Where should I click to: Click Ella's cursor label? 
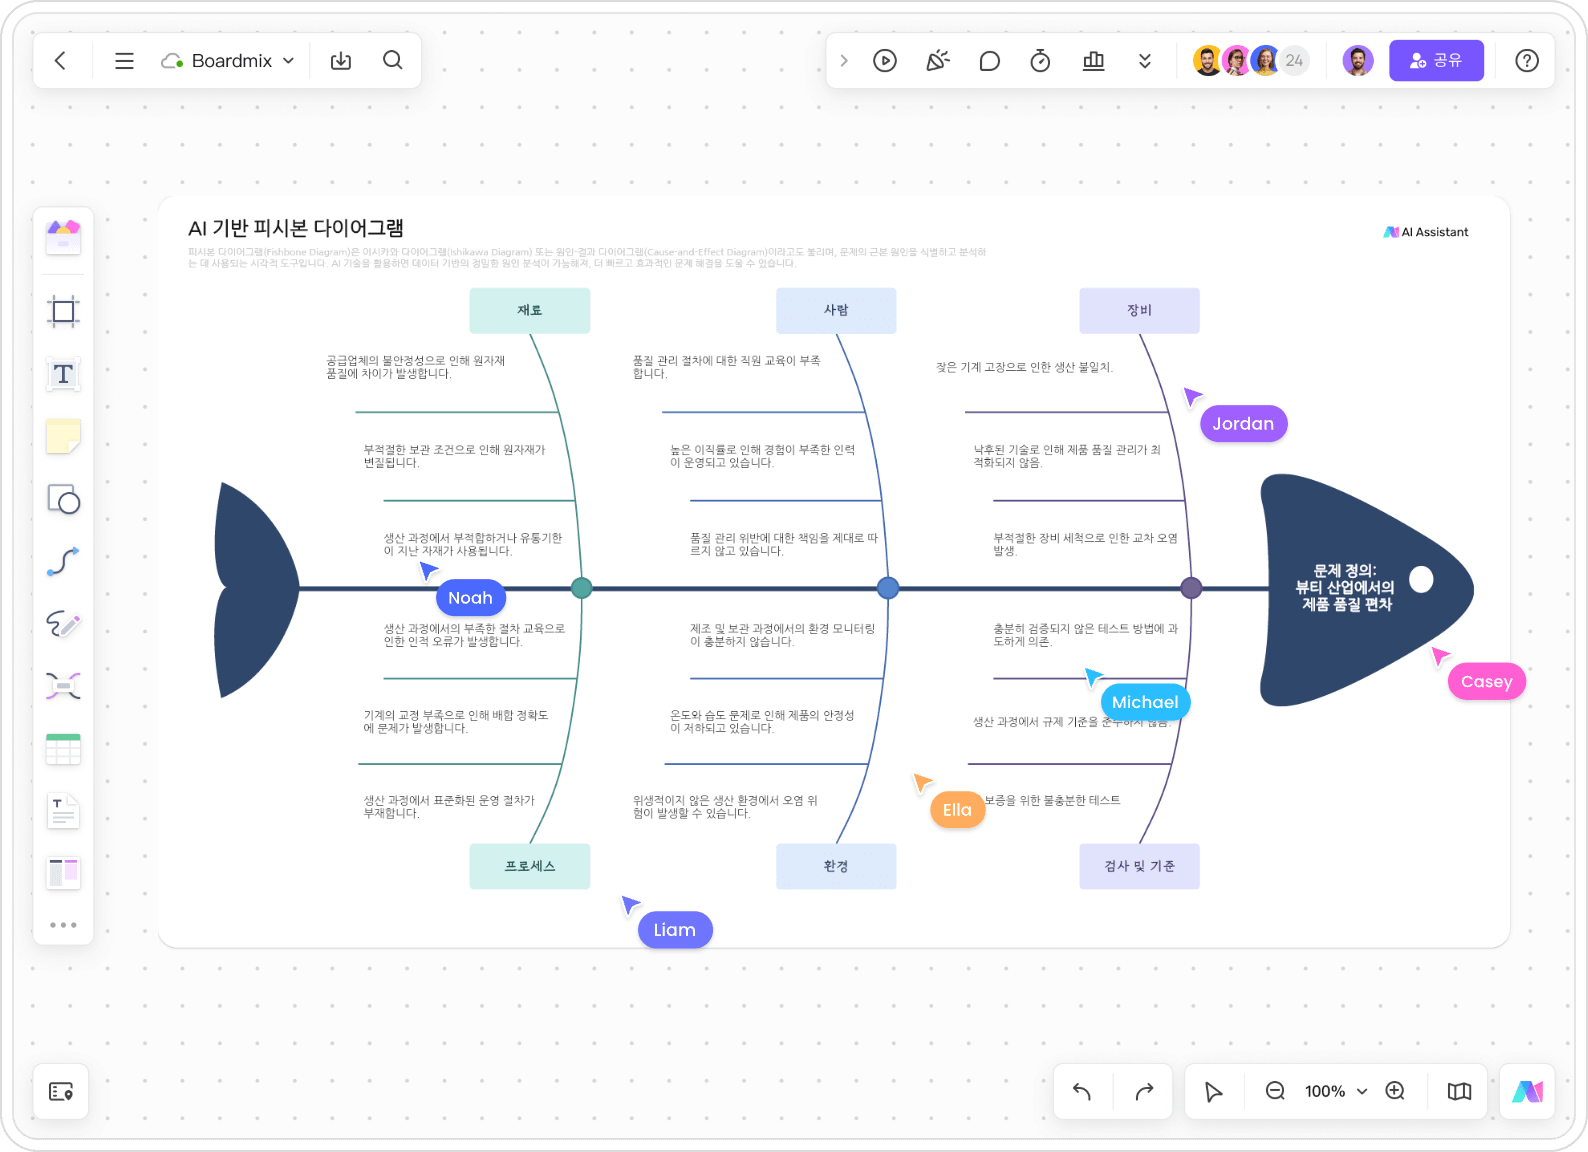[x=957, y=810]
